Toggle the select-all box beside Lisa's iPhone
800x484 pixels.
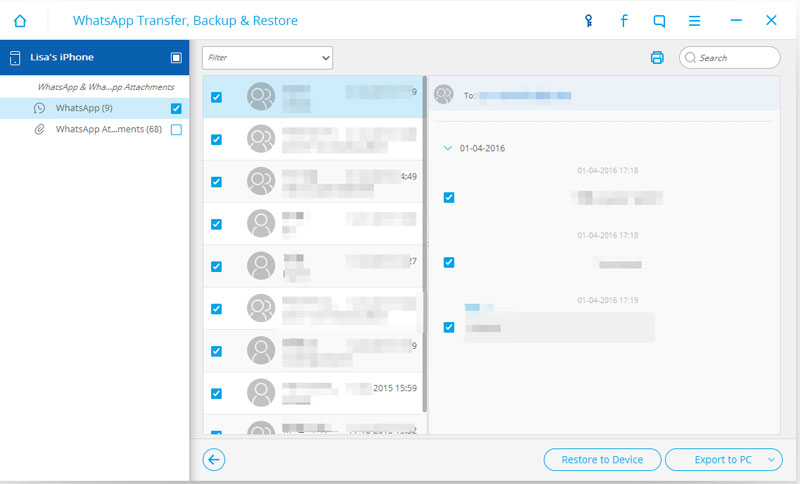pos(176,58)
